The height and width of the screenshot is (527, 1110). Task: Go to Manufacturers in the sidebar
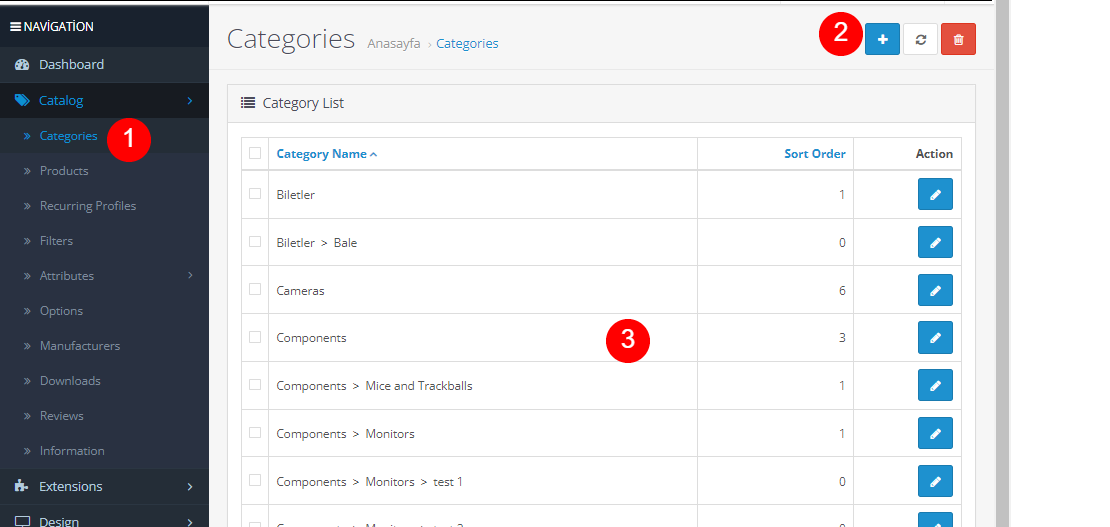point(80,346)
